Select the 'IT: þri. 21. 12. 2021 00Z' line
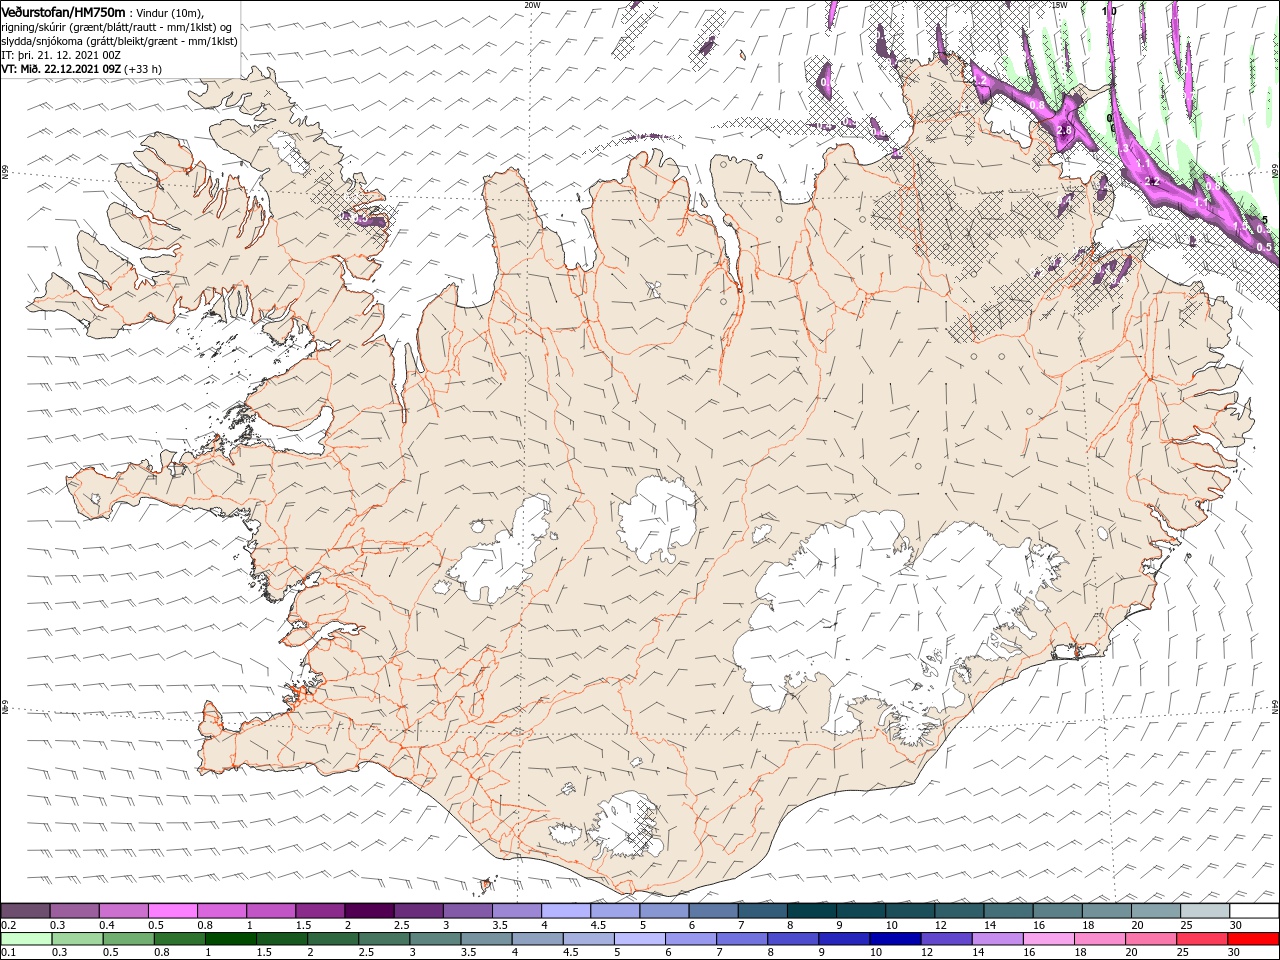Viewport: 1280px width, 960px height. coord(62,55)
